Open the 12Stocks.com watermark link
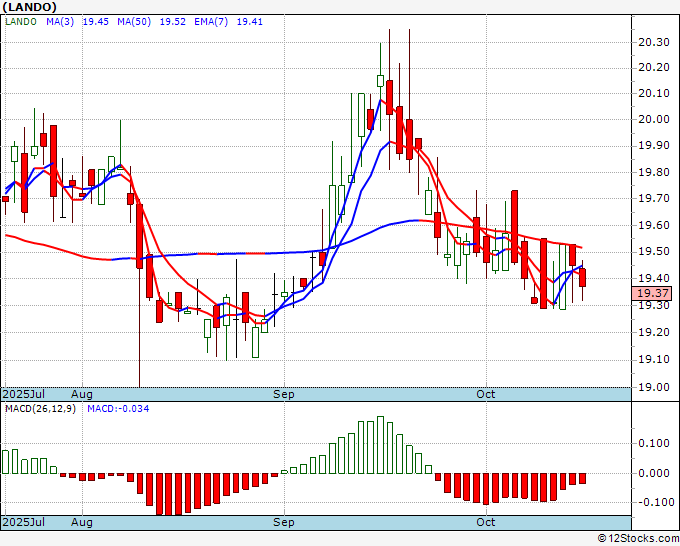 pos(636,538)
